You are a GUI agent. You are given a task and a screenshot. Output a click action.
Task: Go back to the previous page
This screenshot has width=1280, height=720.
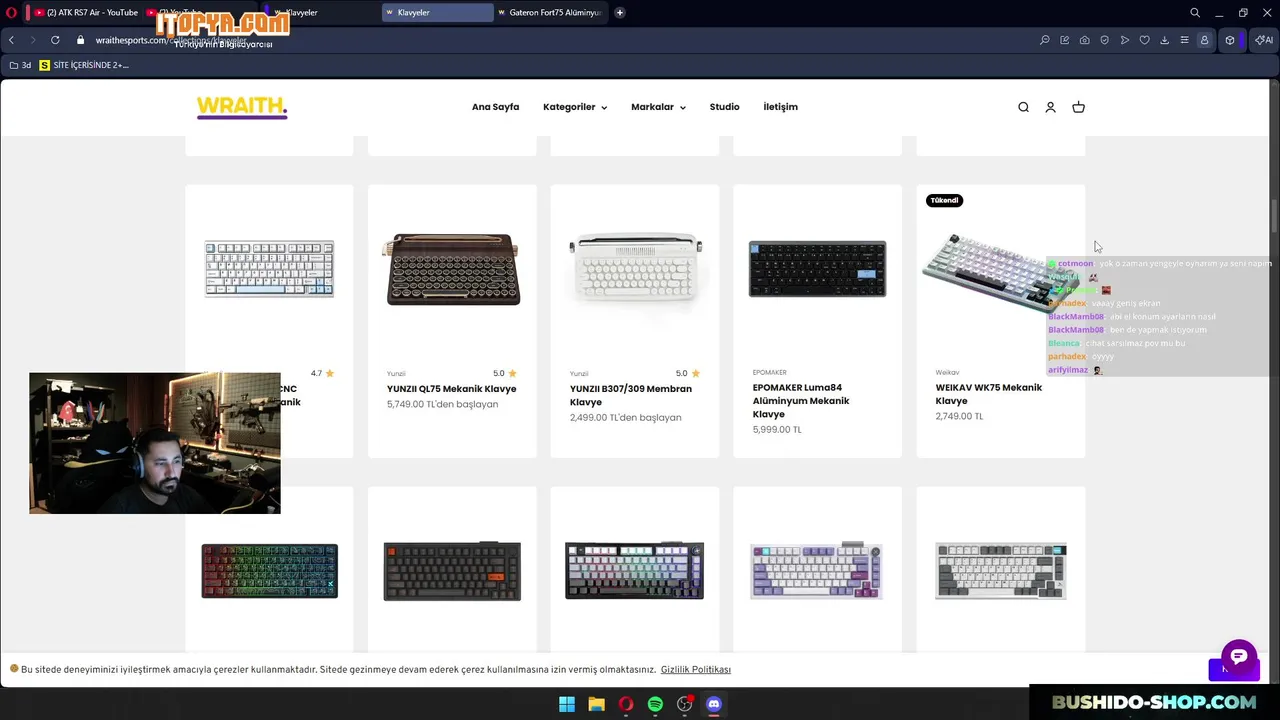[x=11, y=40]
